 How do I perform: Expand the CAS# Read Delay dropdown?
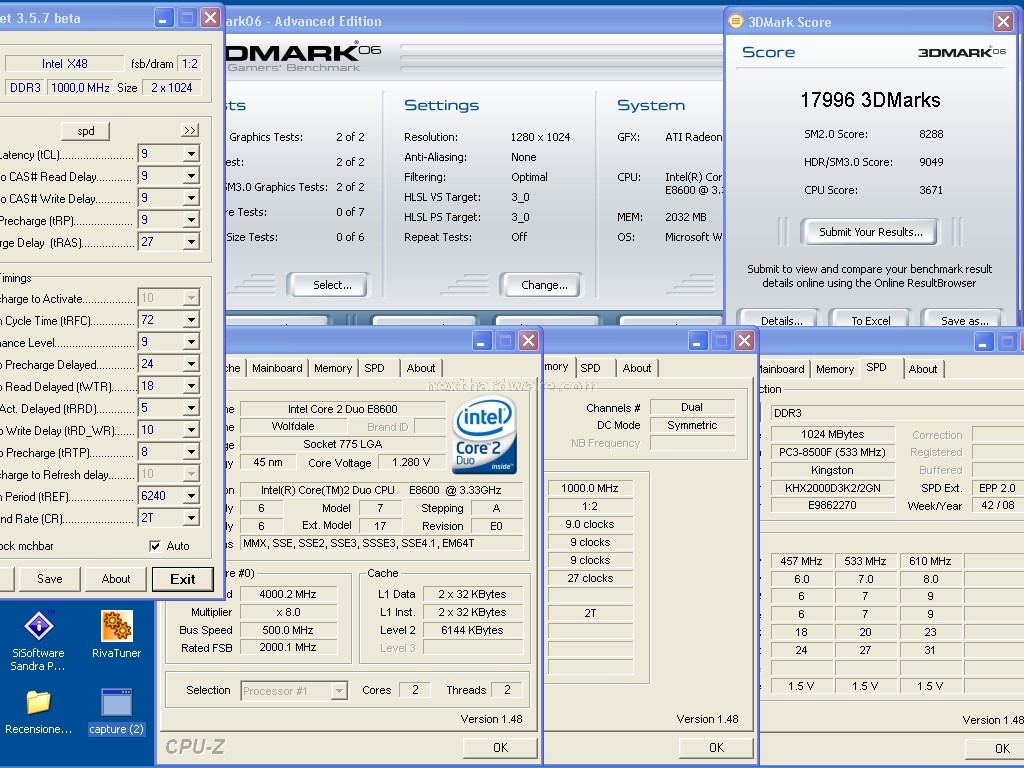pos(191,176)
